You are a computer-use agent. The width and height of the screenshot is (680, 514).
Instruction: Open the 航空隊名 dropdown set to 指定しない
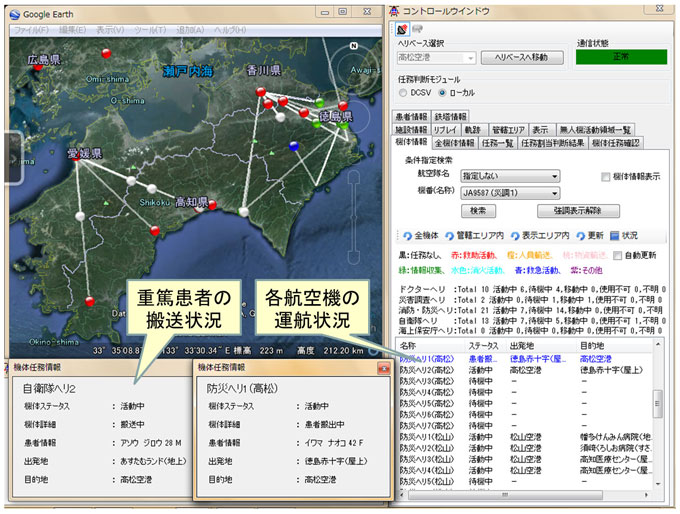pyautogui.click(x=510, y=176)
